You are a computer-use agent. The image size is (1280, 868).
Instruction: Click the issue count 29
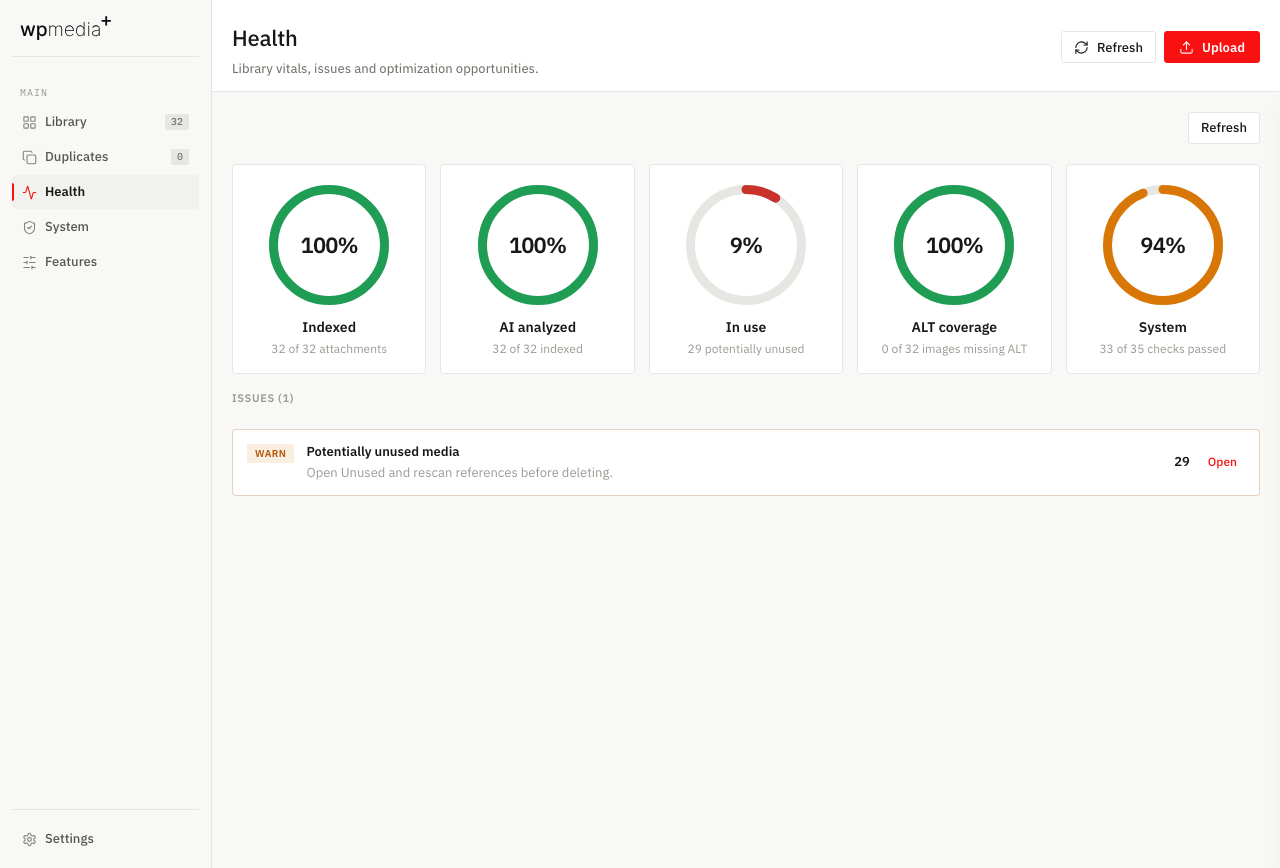pos(1182,462)
